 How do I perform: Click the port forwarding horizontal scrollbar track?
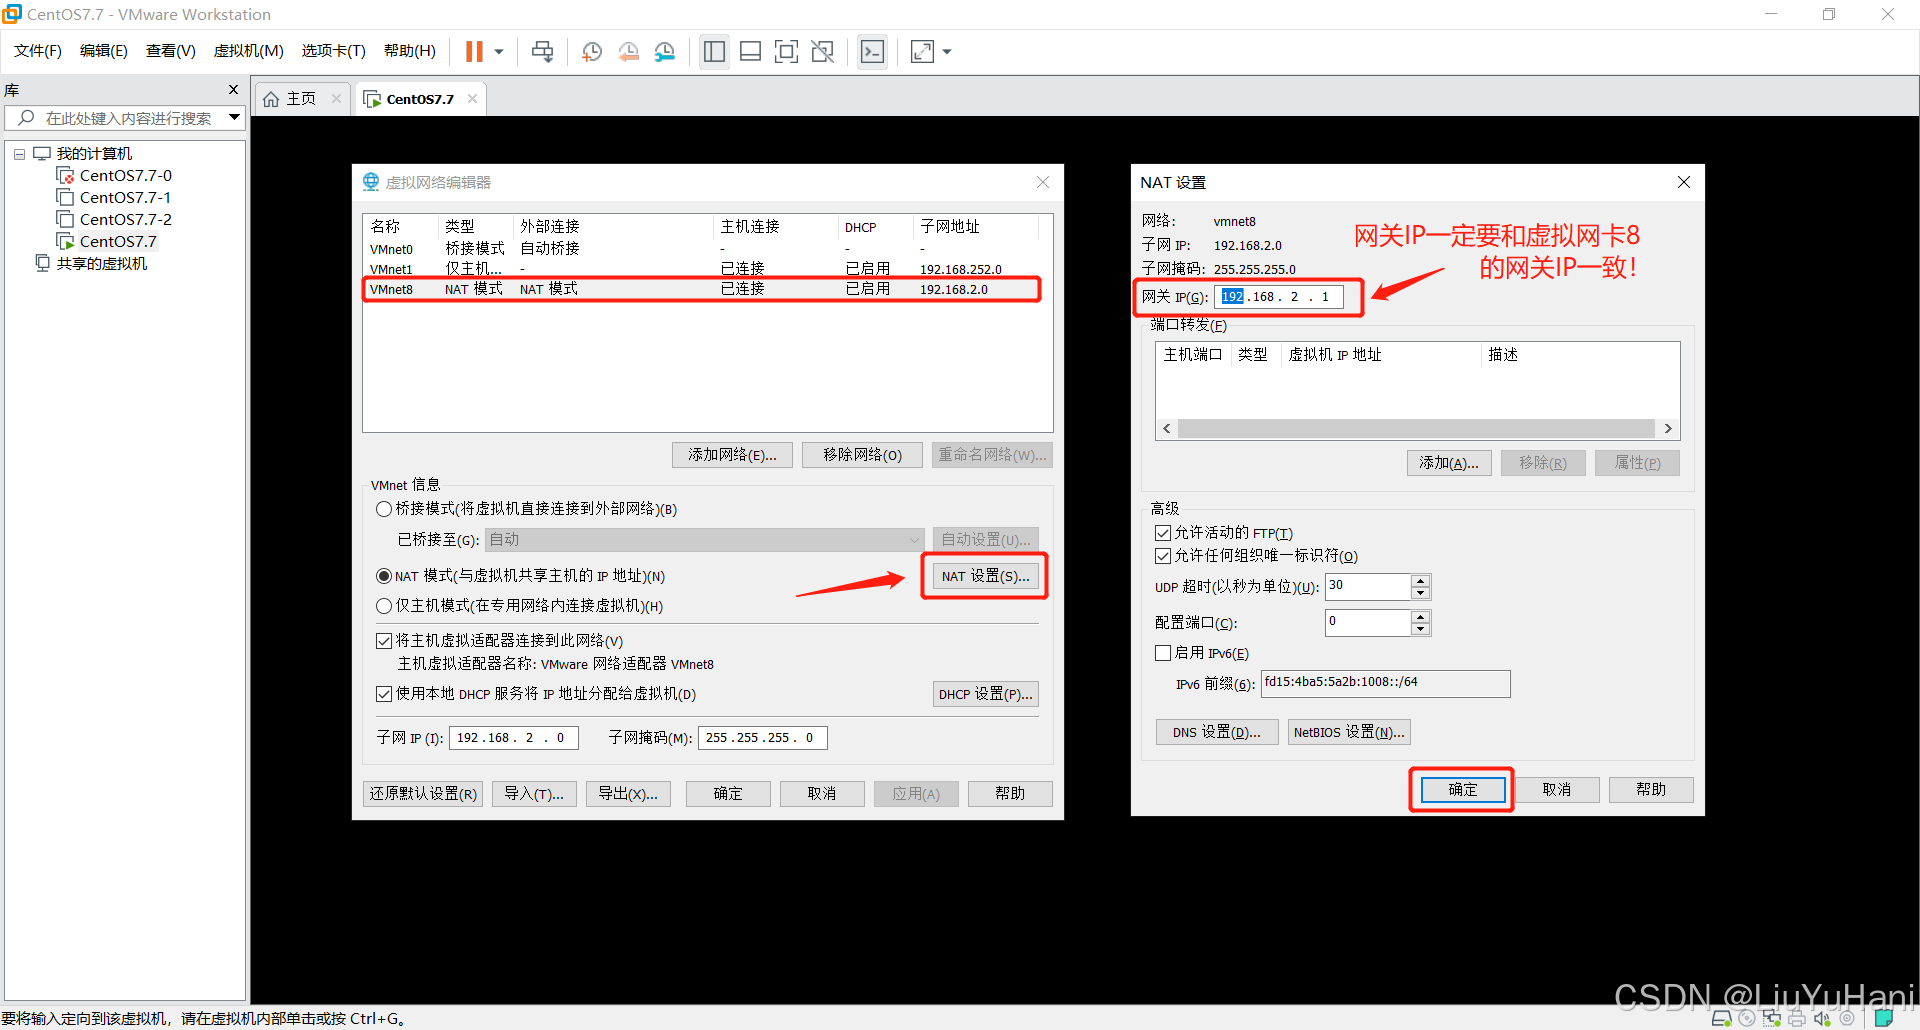1417,428
